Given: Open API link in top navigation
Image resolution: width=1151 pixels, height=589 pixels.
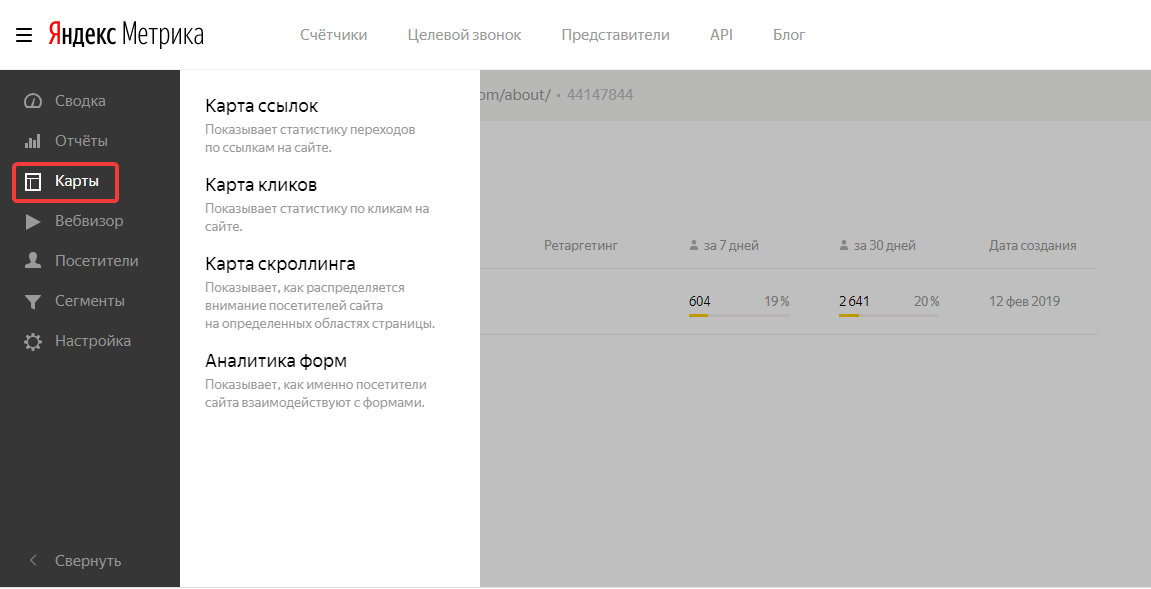Looking at the screenshot, I should [721, 35].
